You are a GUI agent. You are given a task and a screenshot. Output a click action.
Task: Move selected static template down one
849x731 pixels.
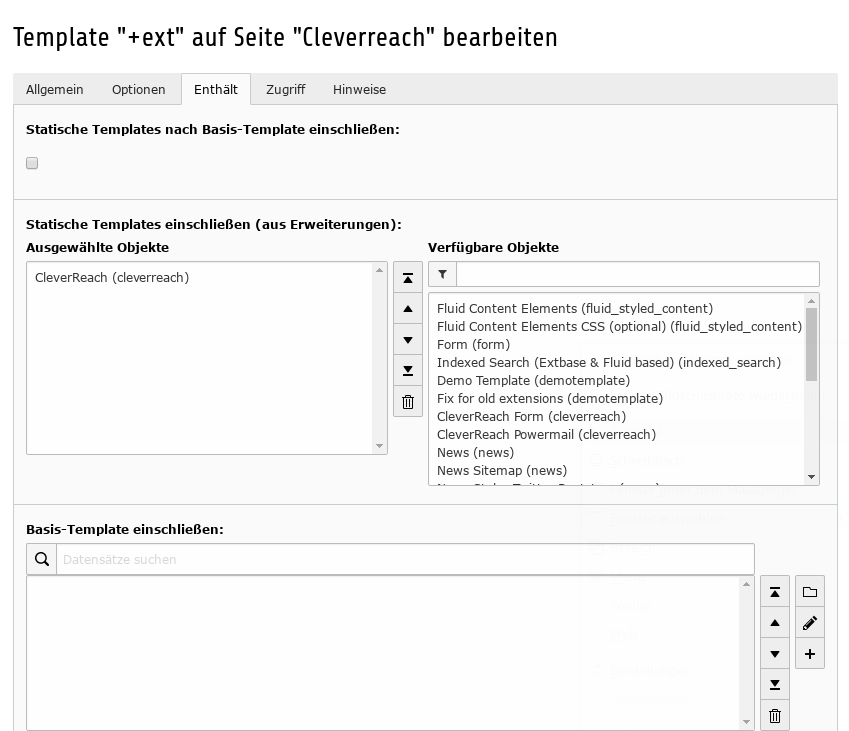(408, 340)
